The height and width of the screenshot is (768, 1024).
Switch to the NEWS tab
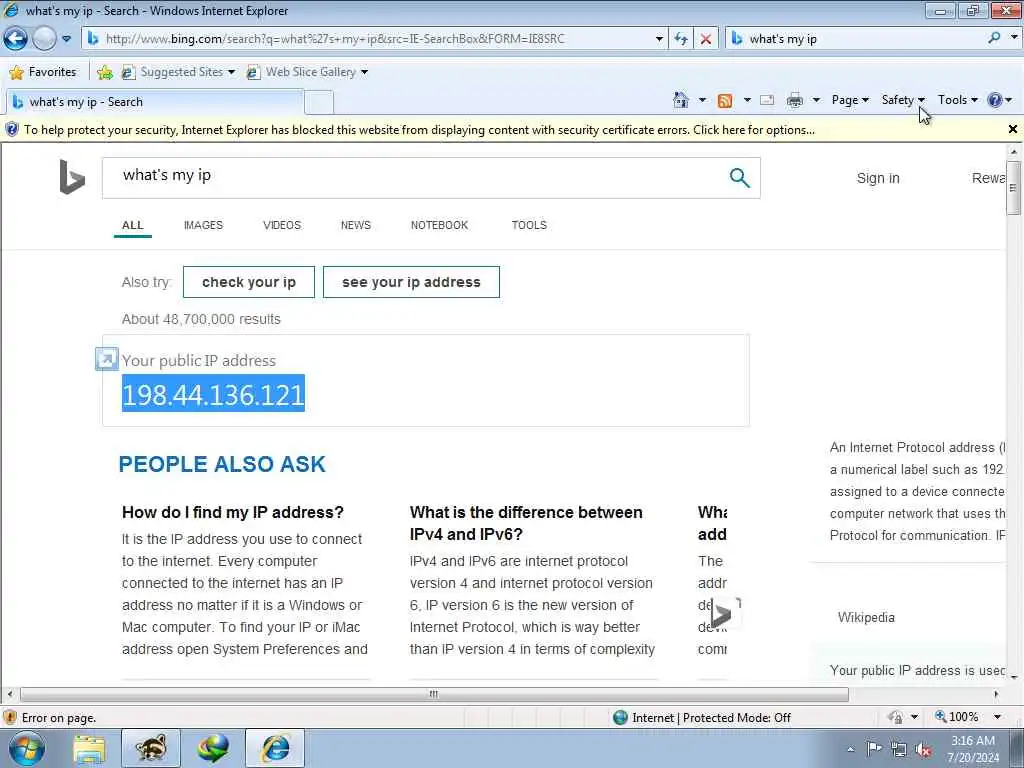click(x=356, y=225)
